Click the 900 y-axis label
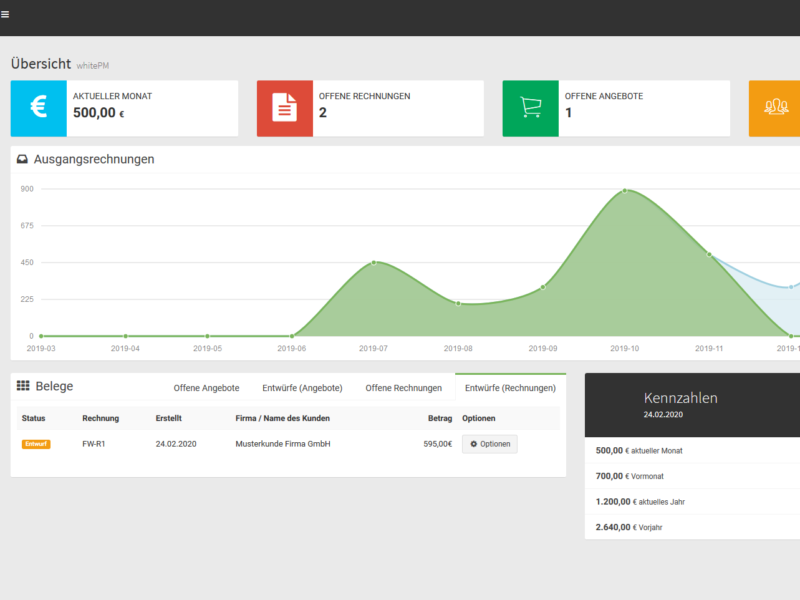Viewport: 800px width, 600px height. coord(27,189)
